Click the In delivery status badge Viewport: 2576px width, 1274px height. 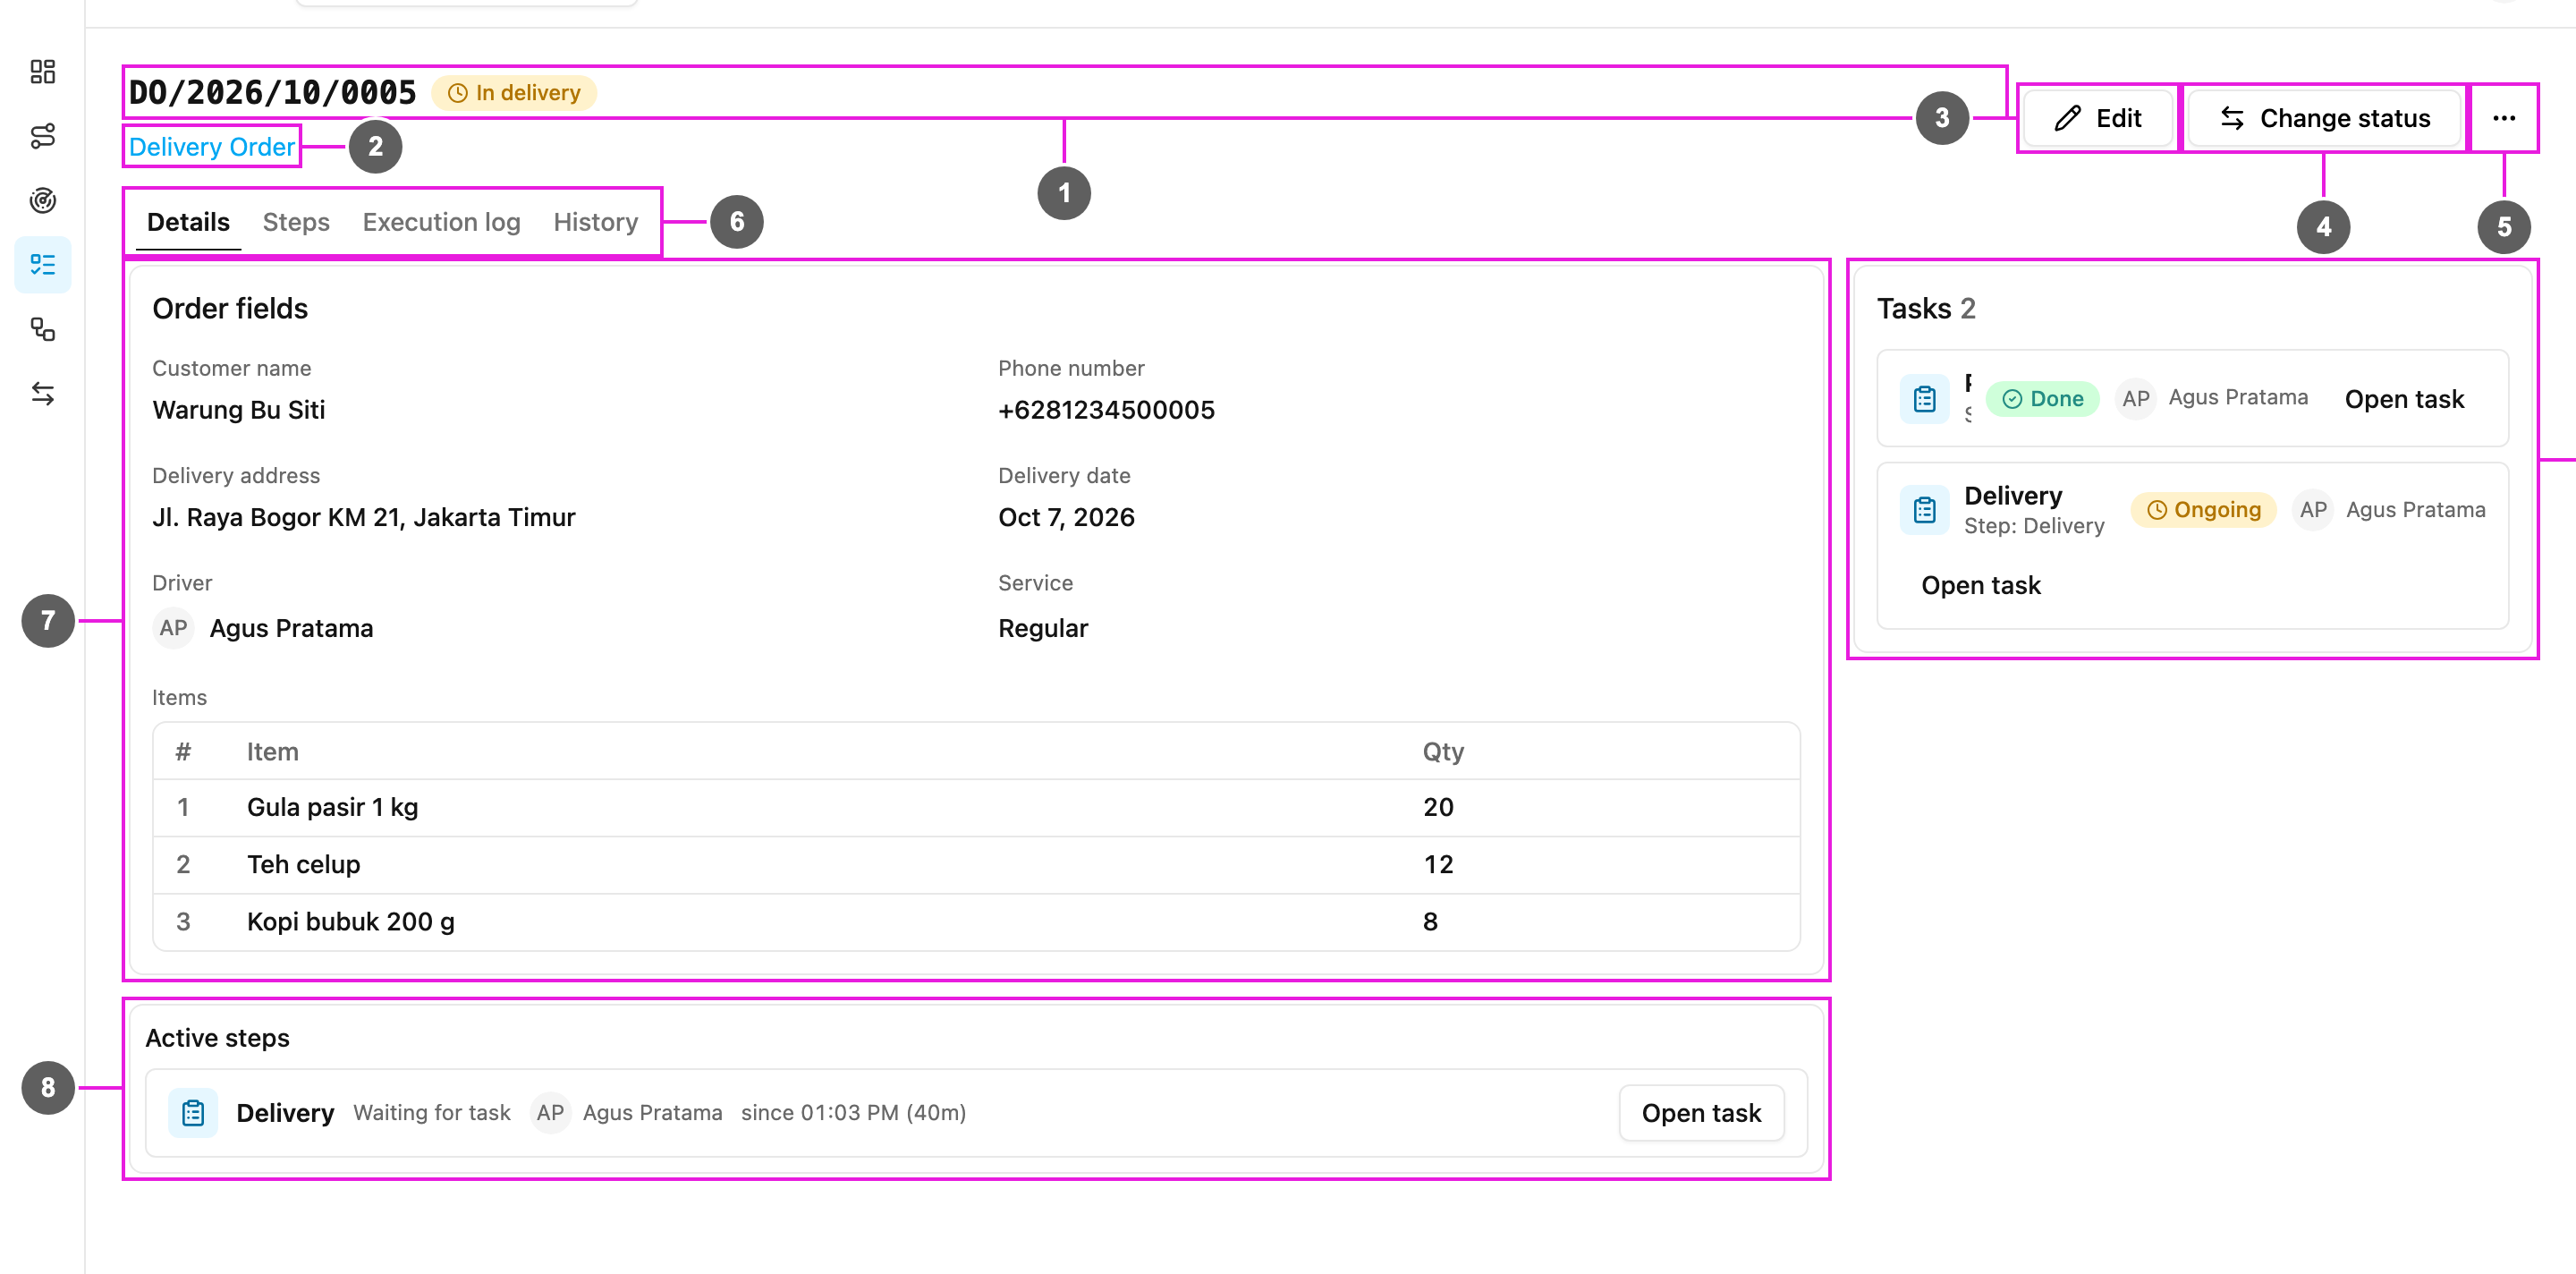coord(514,93)
